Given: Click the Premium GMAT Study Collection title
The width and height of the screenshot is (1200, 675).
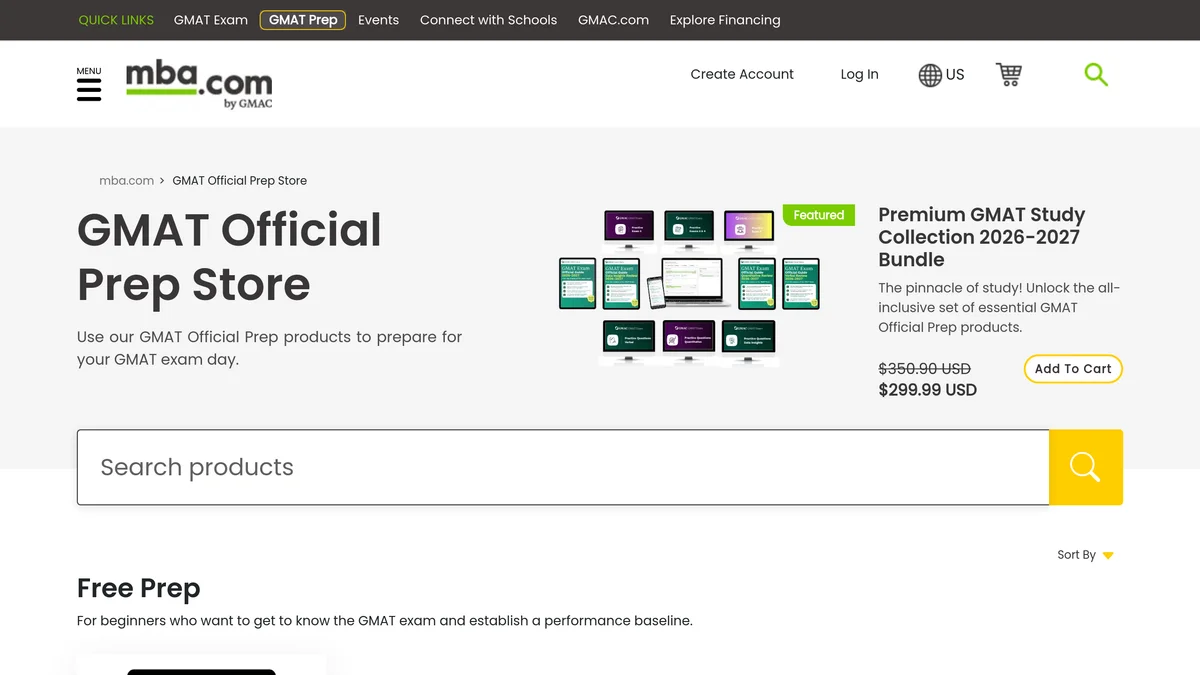Looking at the screenshot, I should coord(982,237).
